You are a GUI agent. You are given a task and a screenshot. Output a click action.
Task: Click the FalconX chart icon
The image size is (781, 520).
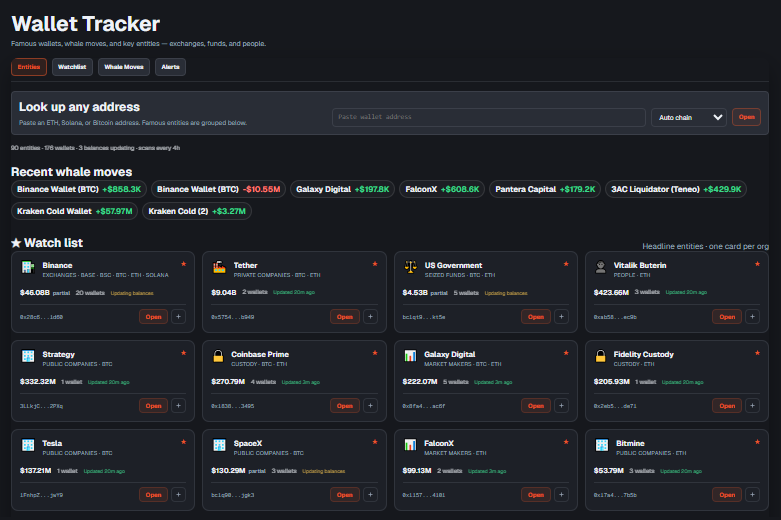(410, 445)
